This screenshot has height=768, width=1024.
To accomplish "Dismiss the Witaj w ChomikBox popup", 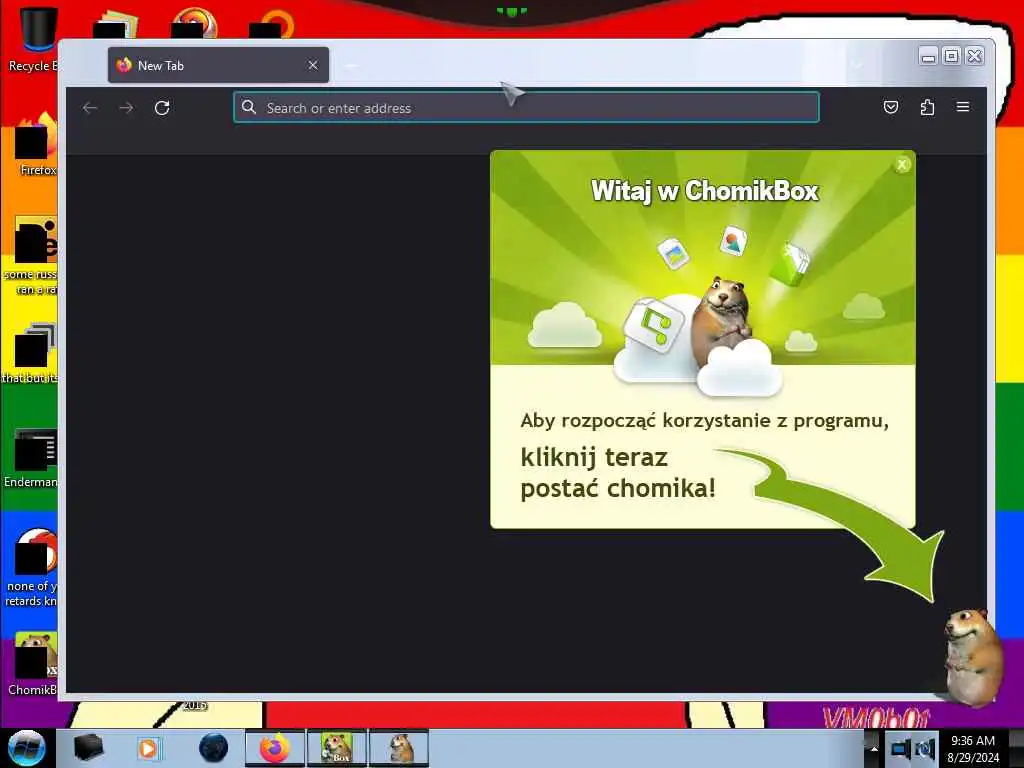I will (902, 165).
